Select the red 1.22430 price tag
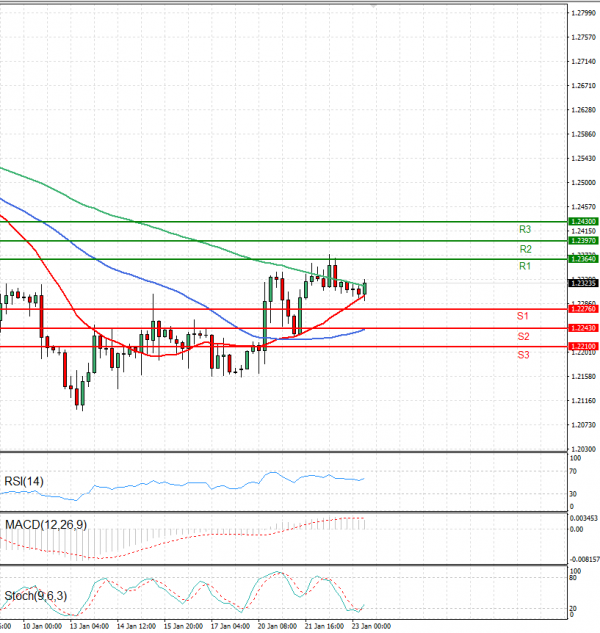This screenshot has width=600, height=633. [583, 328]
